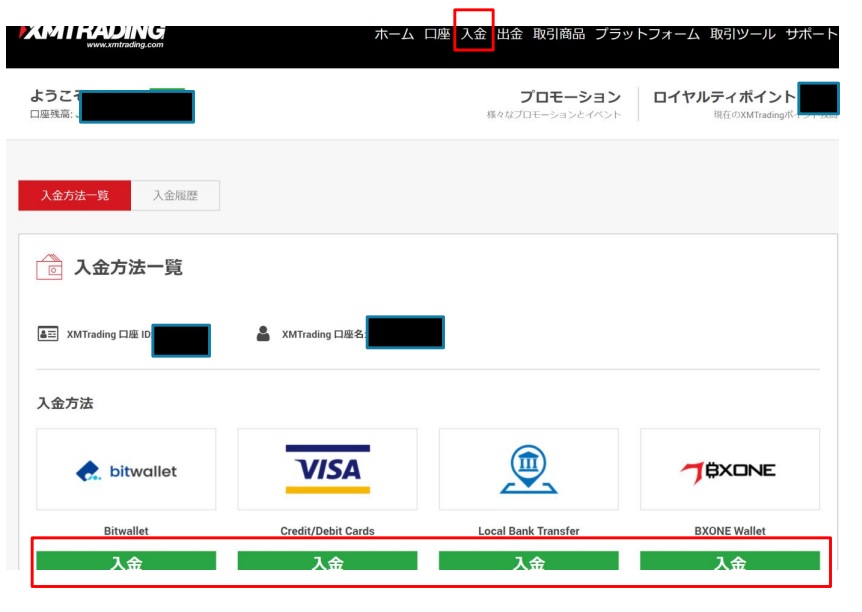The height and width of the screenshot is (612, 862).
Task: Select the Local Bank Transfer icon card
Action: click(529, 470)
